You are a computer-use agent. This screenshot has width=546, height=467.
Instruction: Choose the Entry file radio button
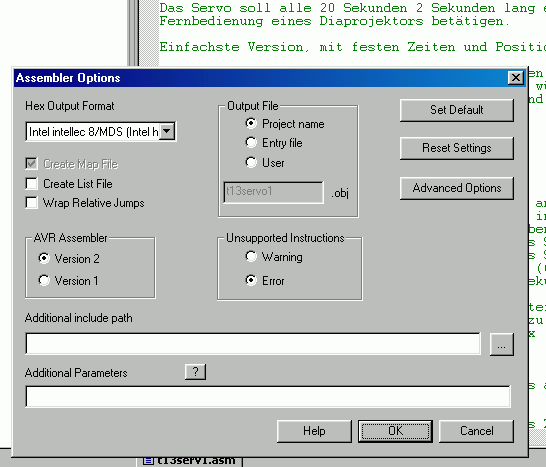tap(251, 142)
